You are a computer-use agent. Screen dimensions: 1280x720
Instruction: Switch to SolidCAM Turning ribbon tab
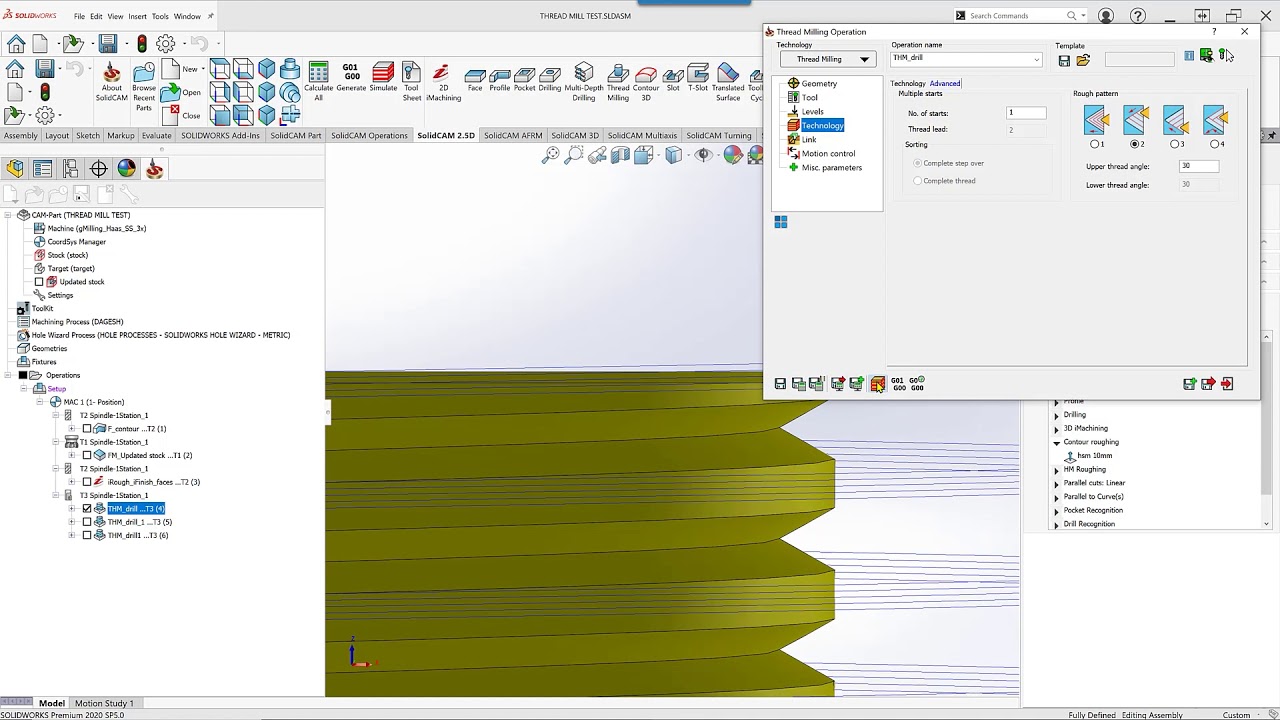click(718, 136)
